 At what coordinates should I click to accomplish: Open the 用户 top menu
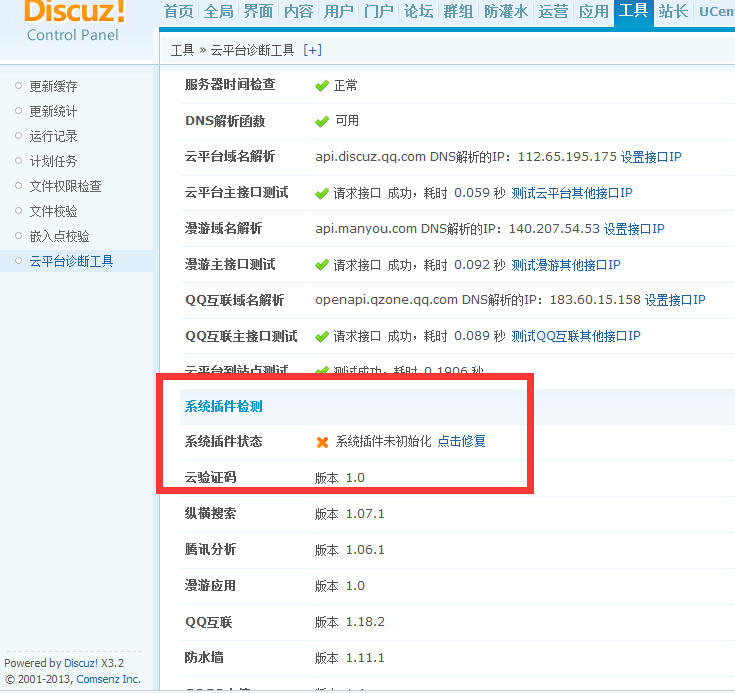point(338,11)
